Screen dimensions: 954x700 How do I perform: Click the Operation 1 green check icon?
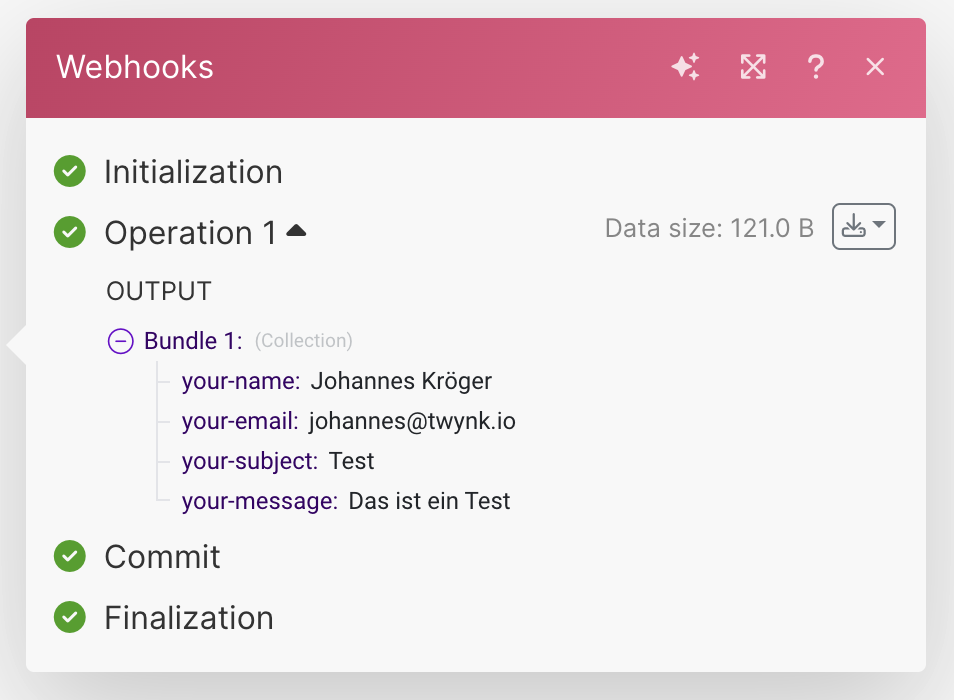pos(69,233)
